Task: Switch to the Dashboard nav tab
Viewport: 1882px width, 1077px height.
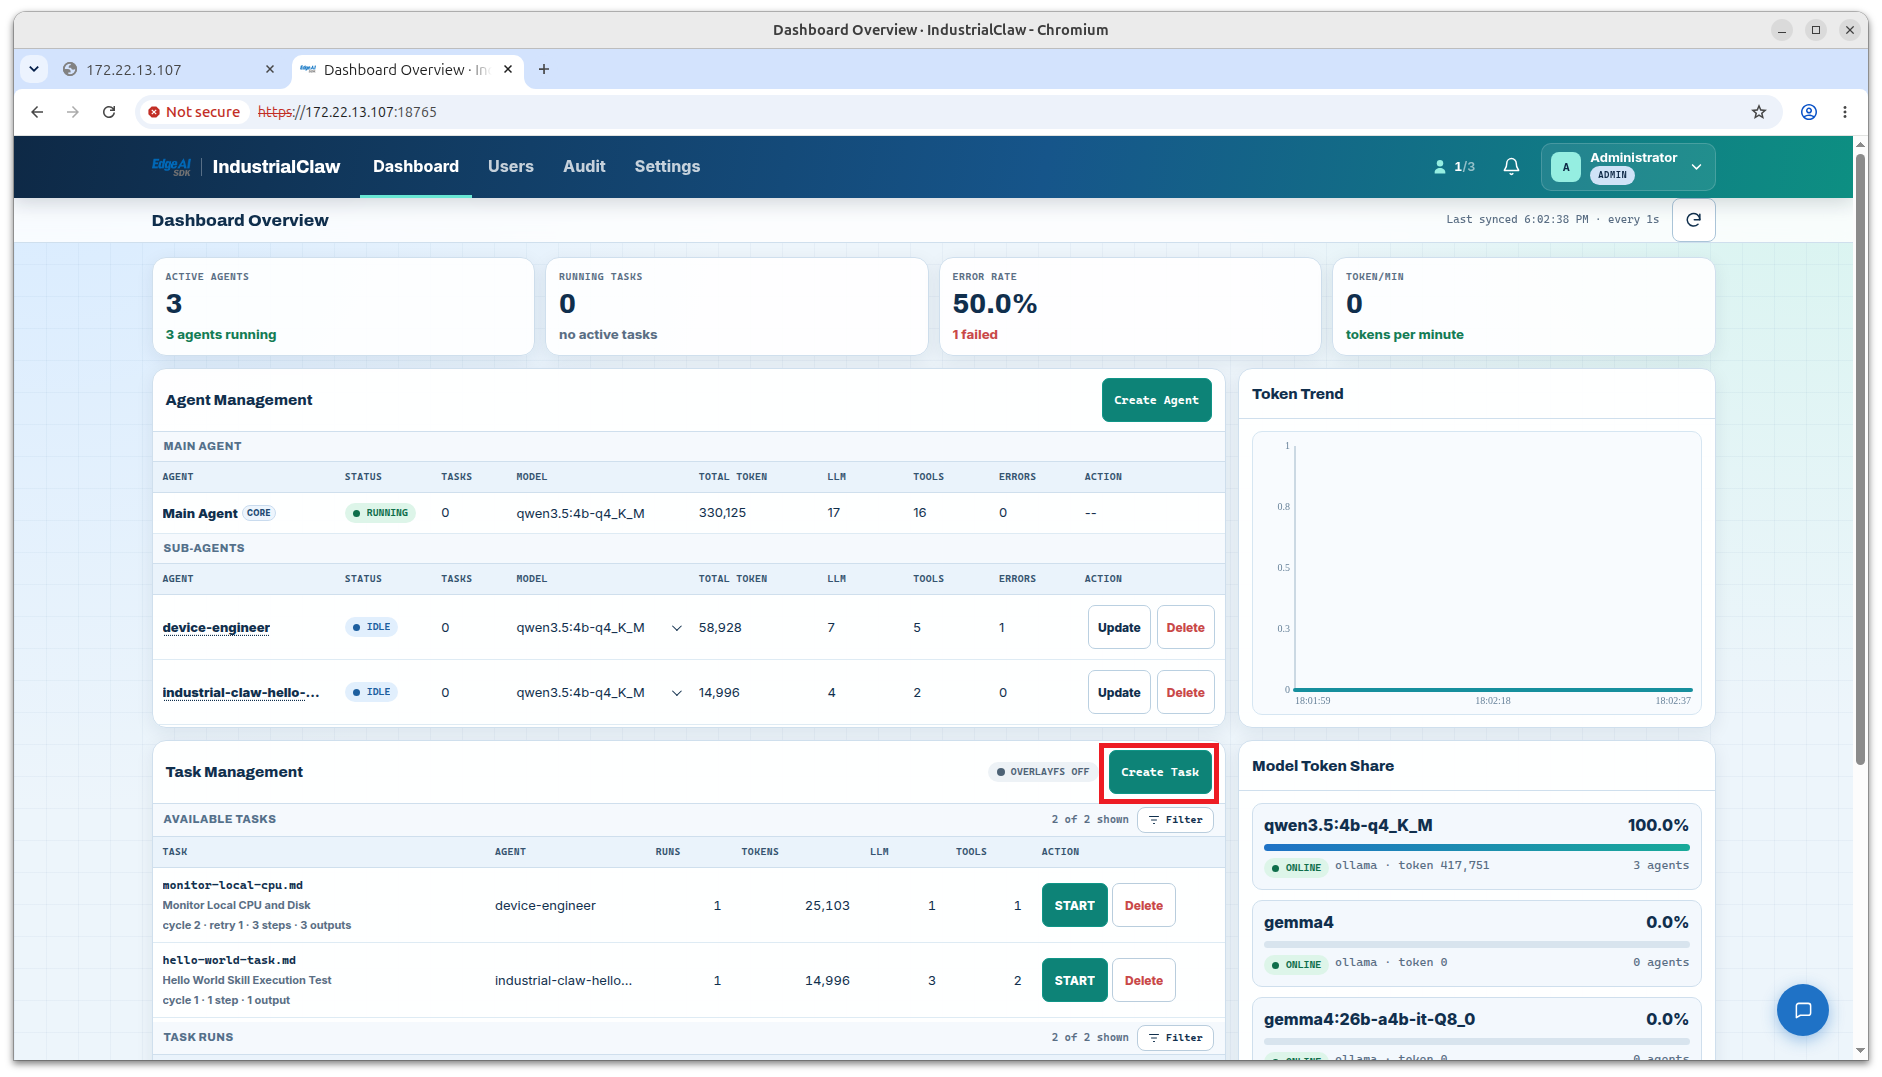Action: (x=416, y=167)
